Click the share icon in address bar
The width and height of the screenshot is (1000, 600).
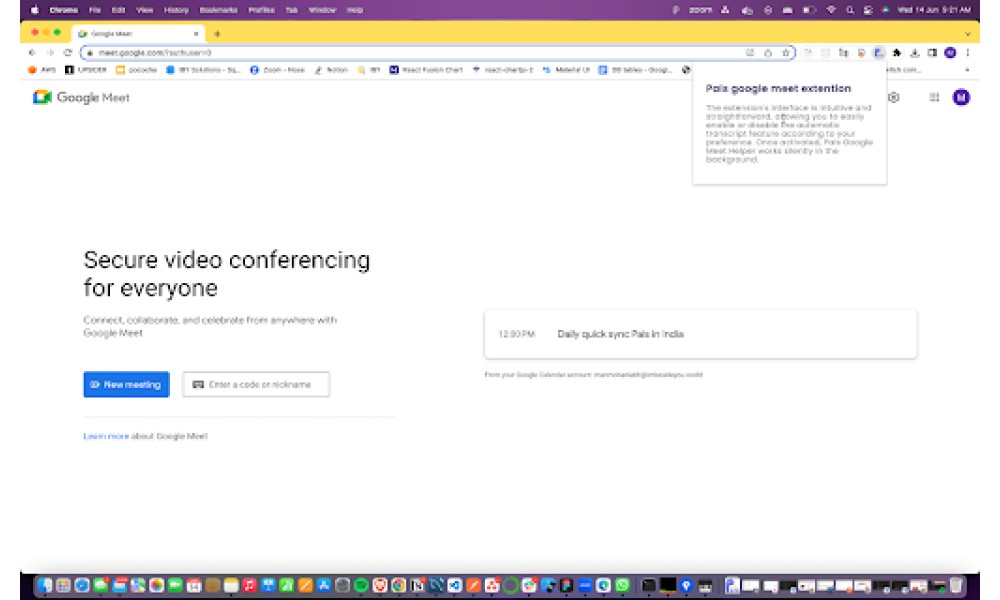tap(768, 53)
